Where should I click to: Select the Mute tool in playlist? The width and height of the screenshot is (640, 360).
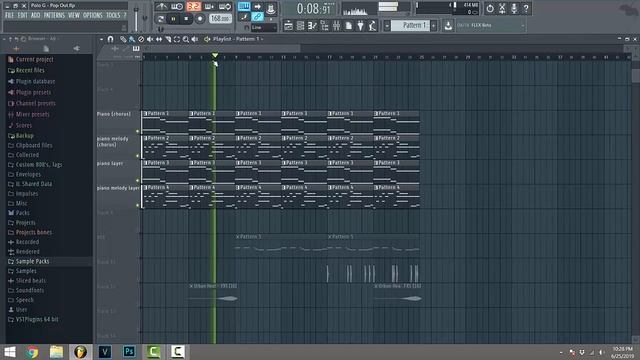[150, 39]
